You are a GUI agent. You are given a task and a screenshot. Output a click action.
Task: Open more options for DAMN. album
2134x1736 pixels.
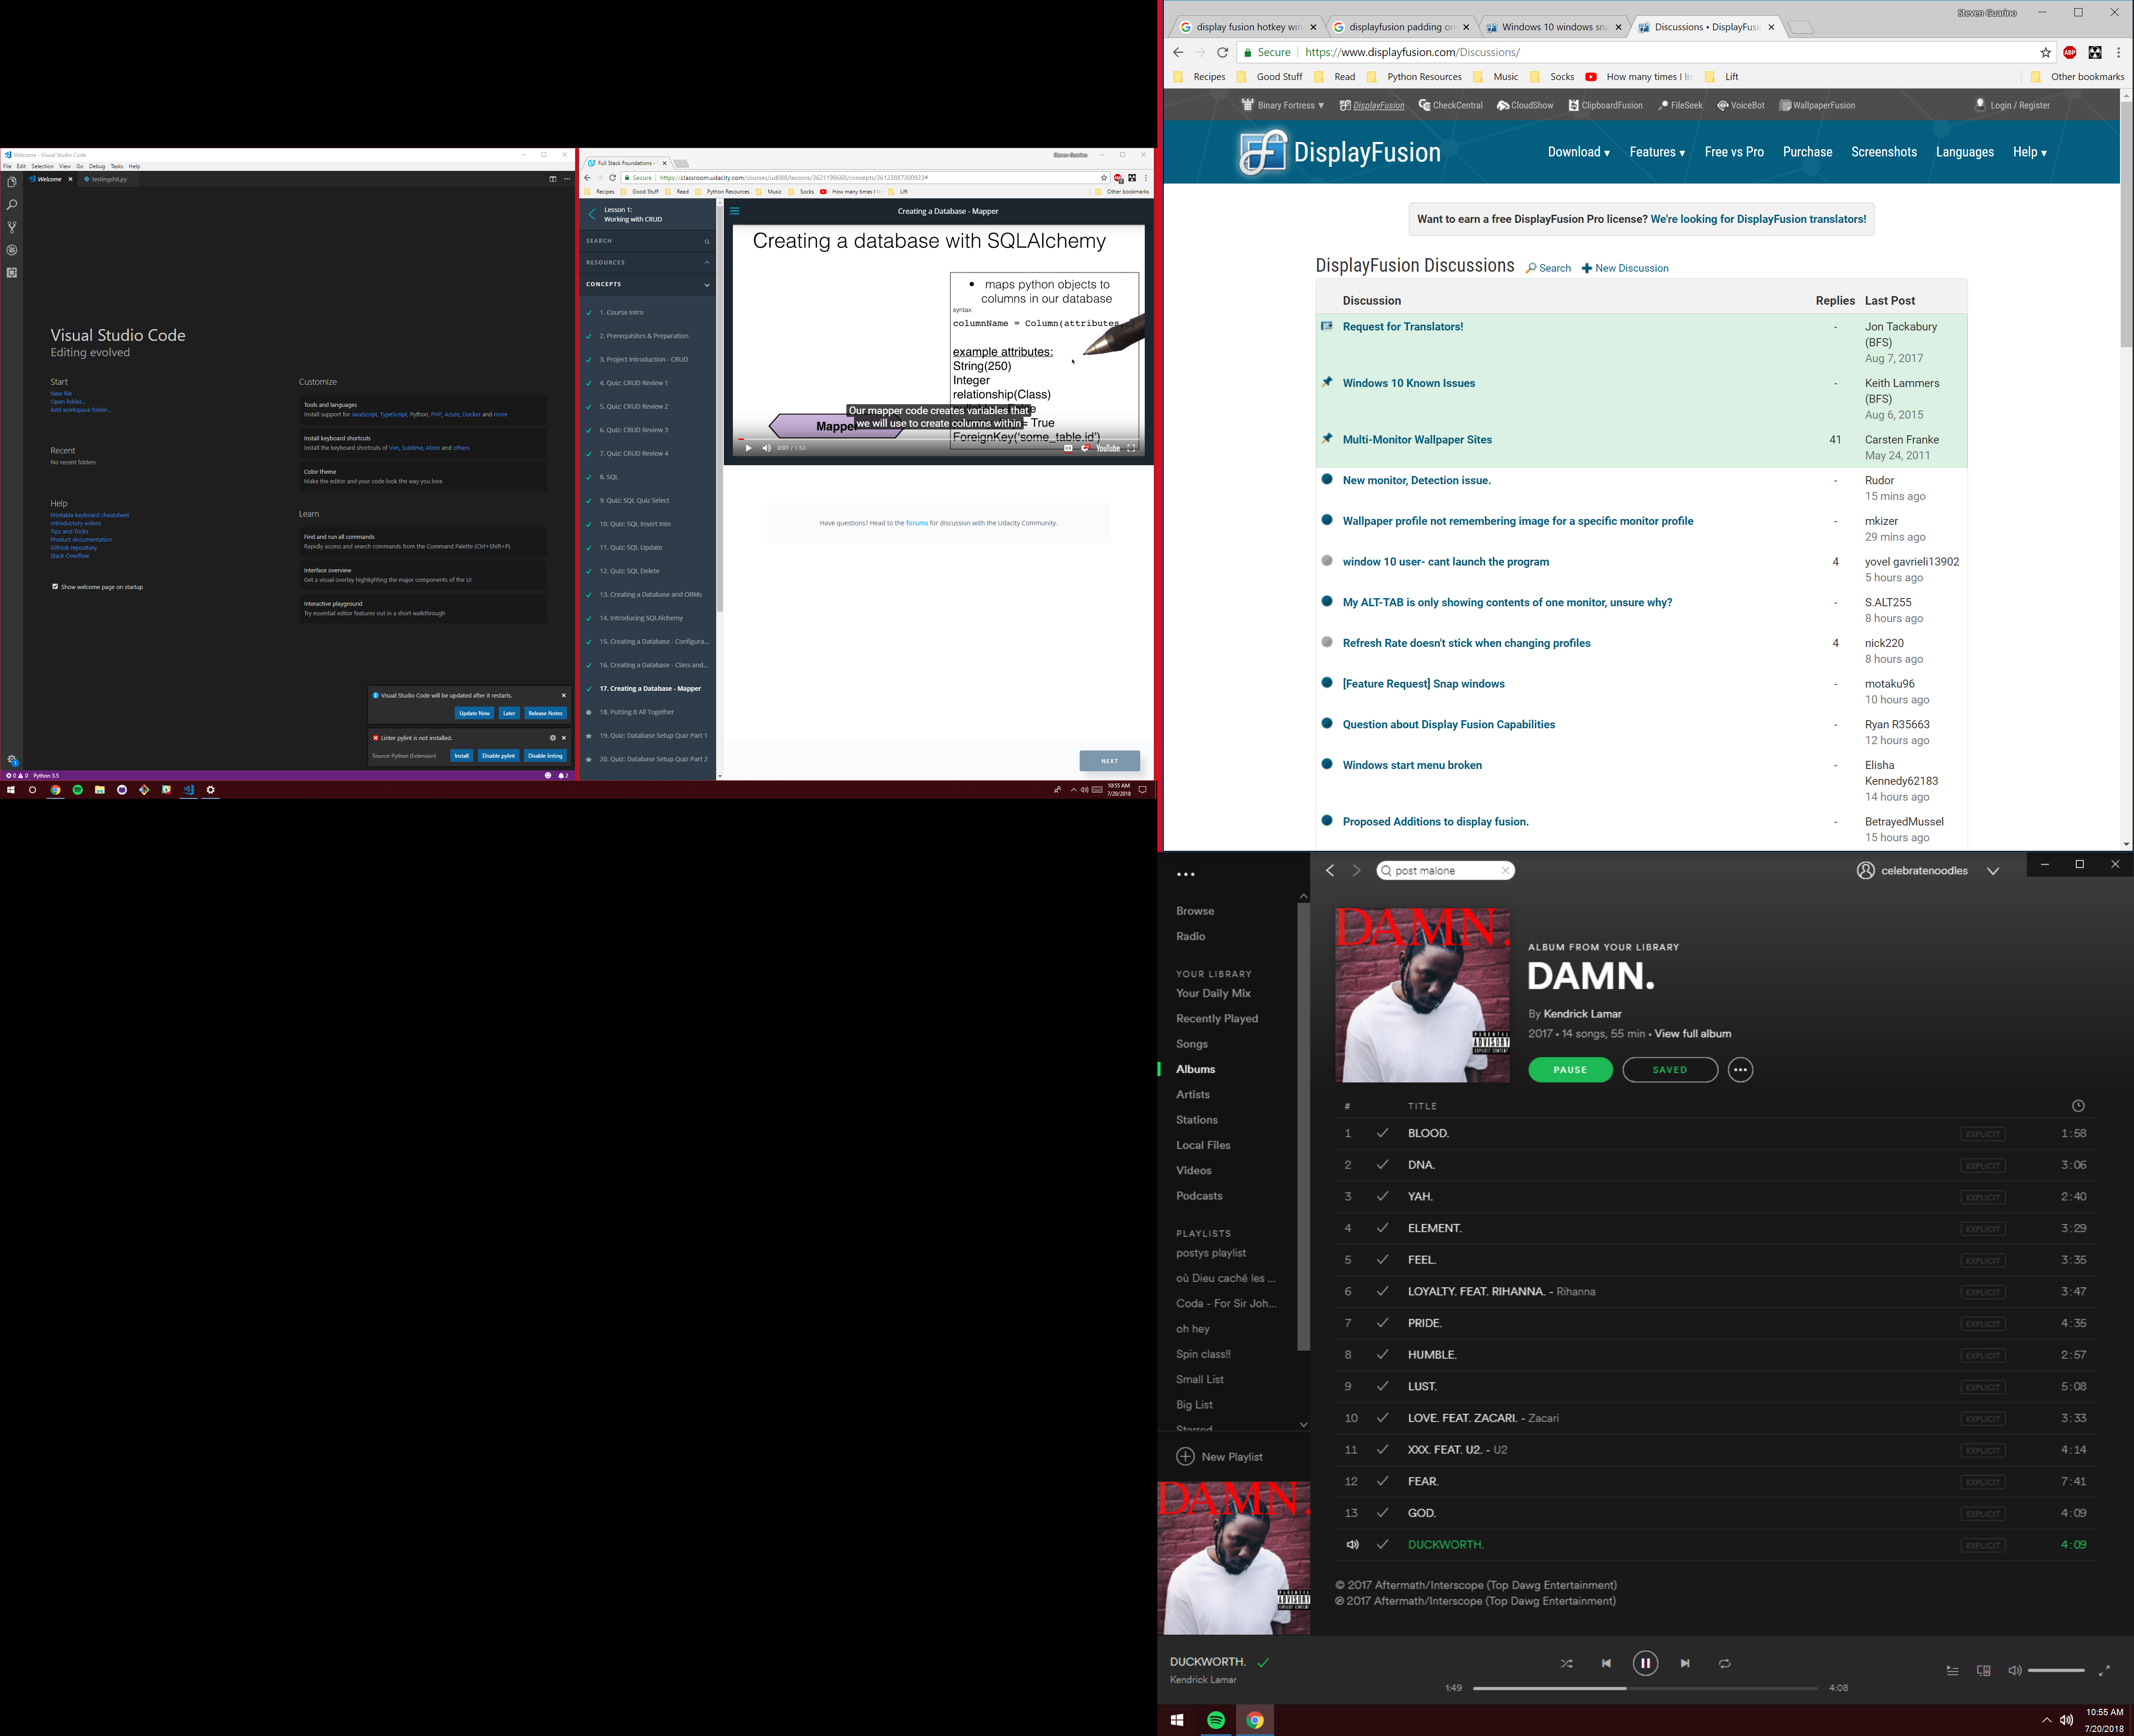1740,1070
